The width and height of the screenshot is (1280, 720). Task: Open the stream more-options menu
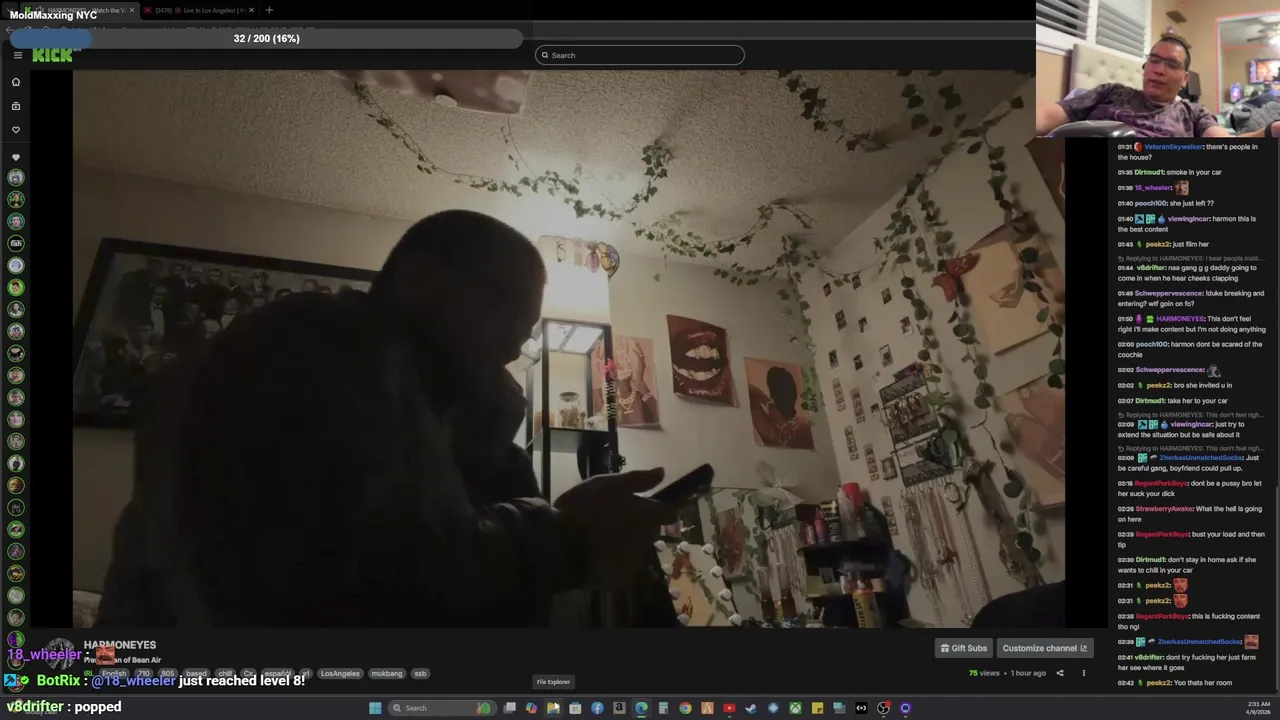1083,673
